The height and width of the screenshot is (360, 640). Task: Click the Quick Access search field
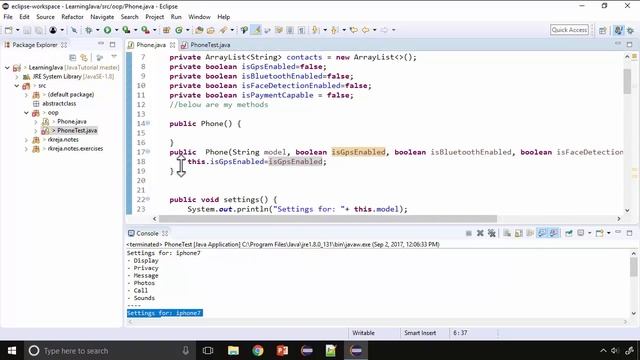569,30
